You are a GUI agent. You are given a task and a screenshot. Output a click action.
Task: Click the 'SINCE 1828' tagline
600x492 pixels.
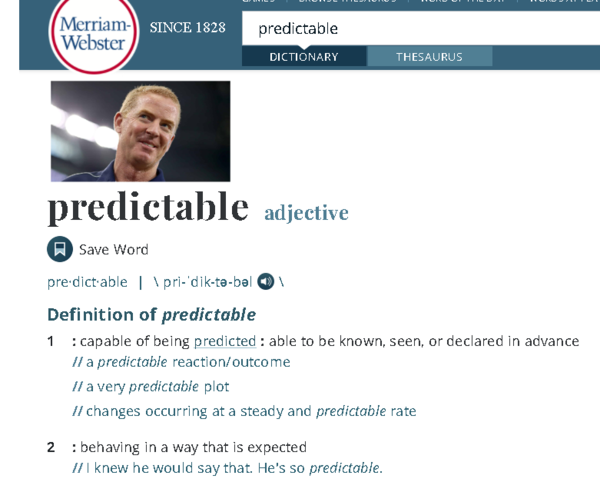click(188, 28)
